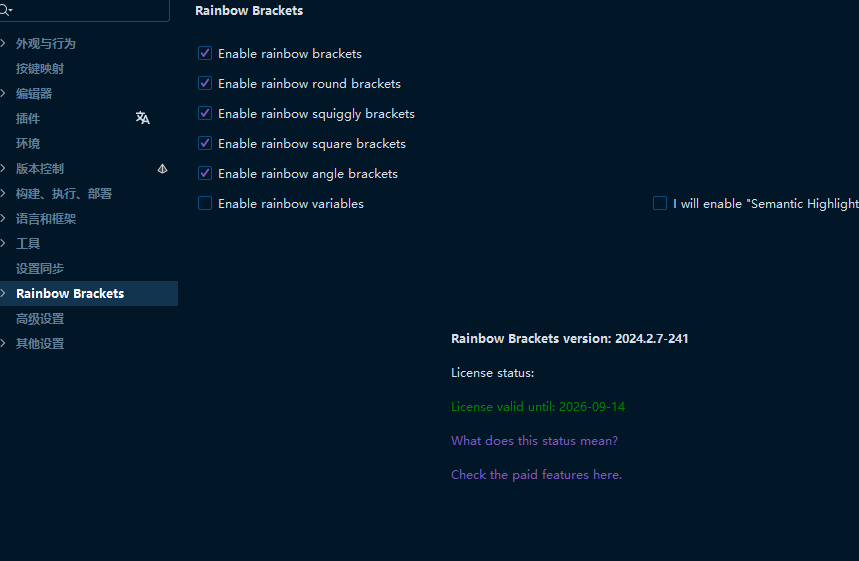Expand the 编辑器 tree node

coord(4,94)
